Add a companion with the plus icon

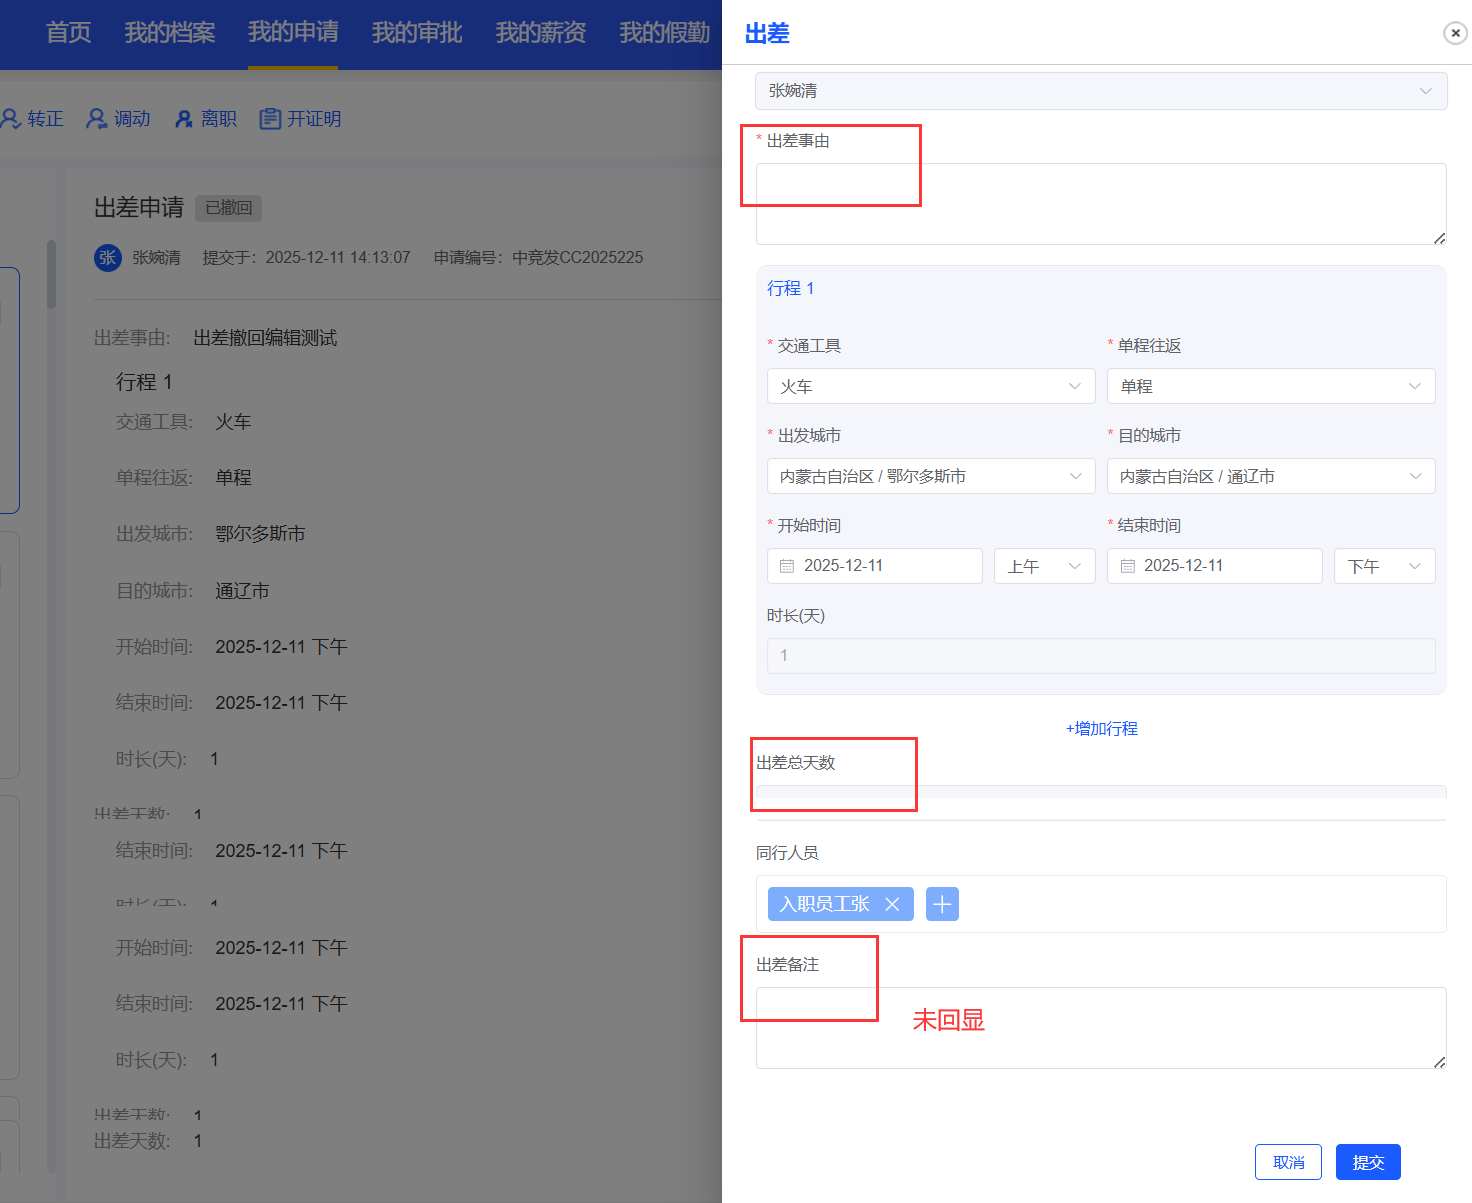(x=942, y=904)
